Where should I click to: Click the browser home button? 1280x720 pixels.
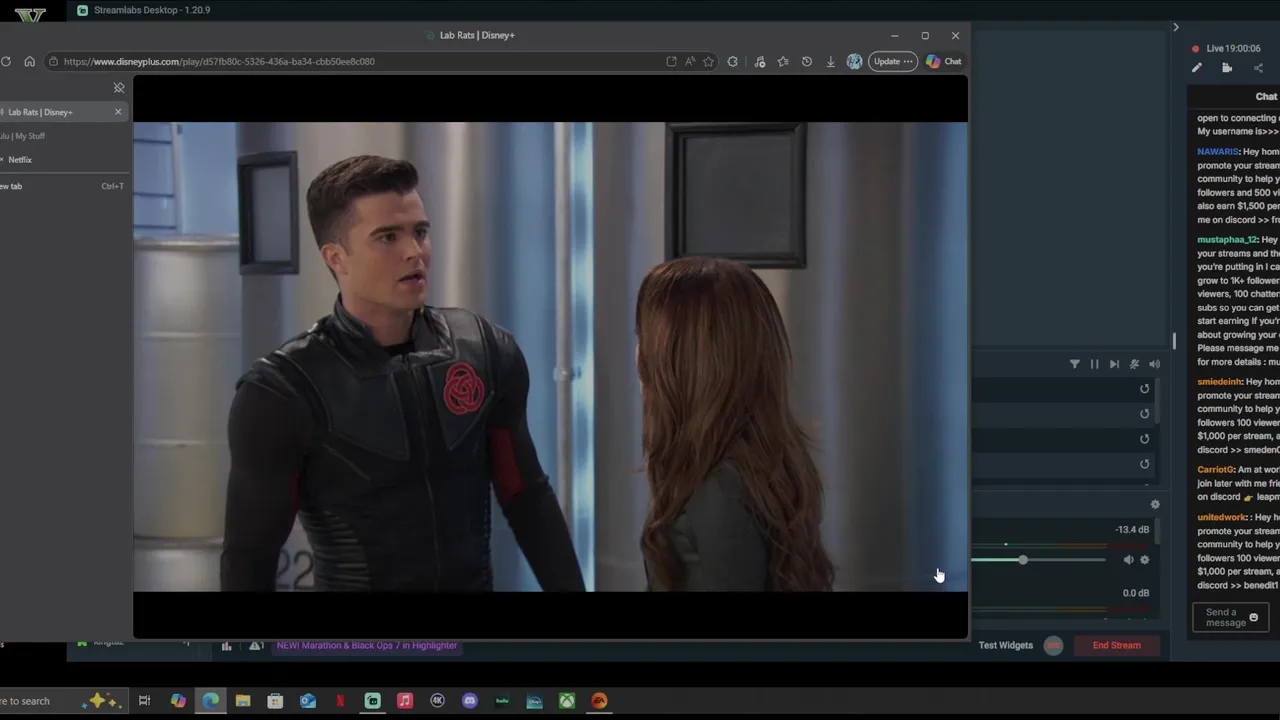click(x=29, y=61)
